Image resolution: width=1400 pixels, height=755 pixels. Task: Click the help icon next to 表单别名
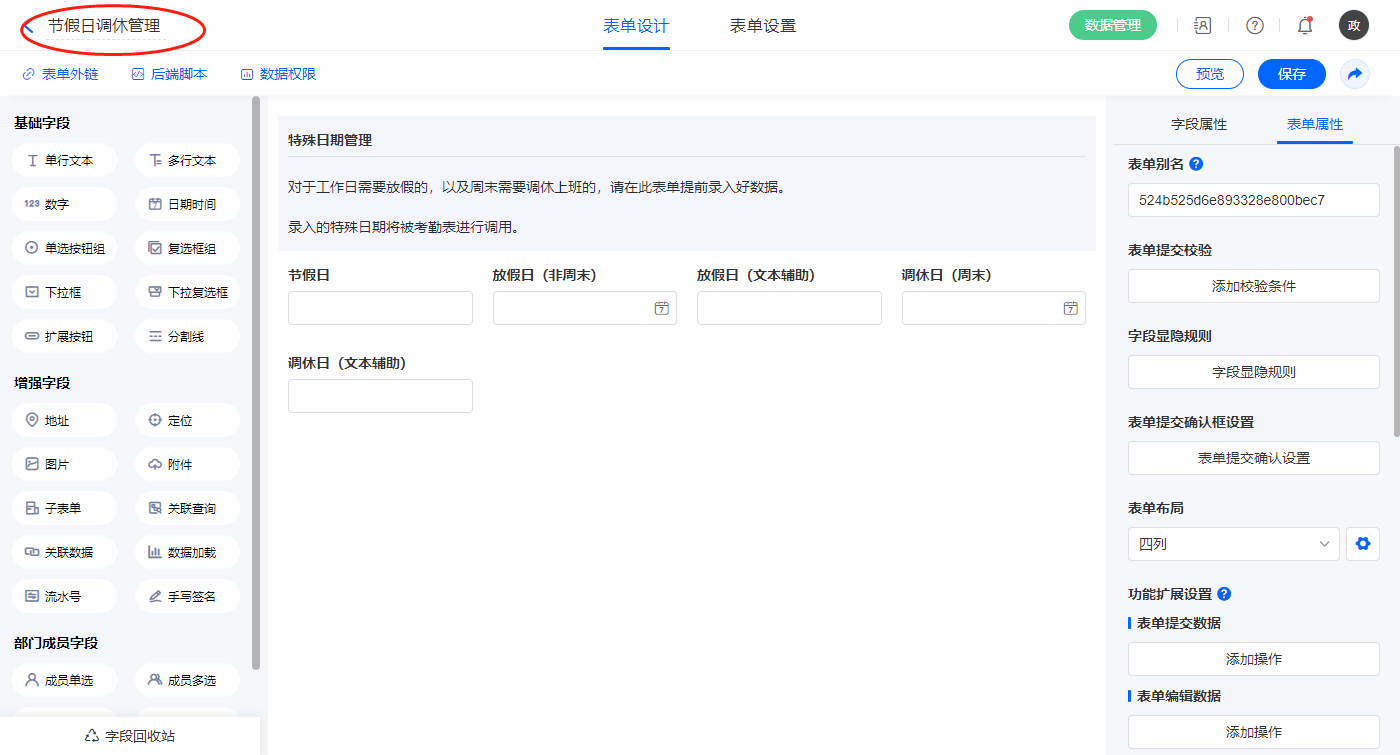(x=1196, y=164)
